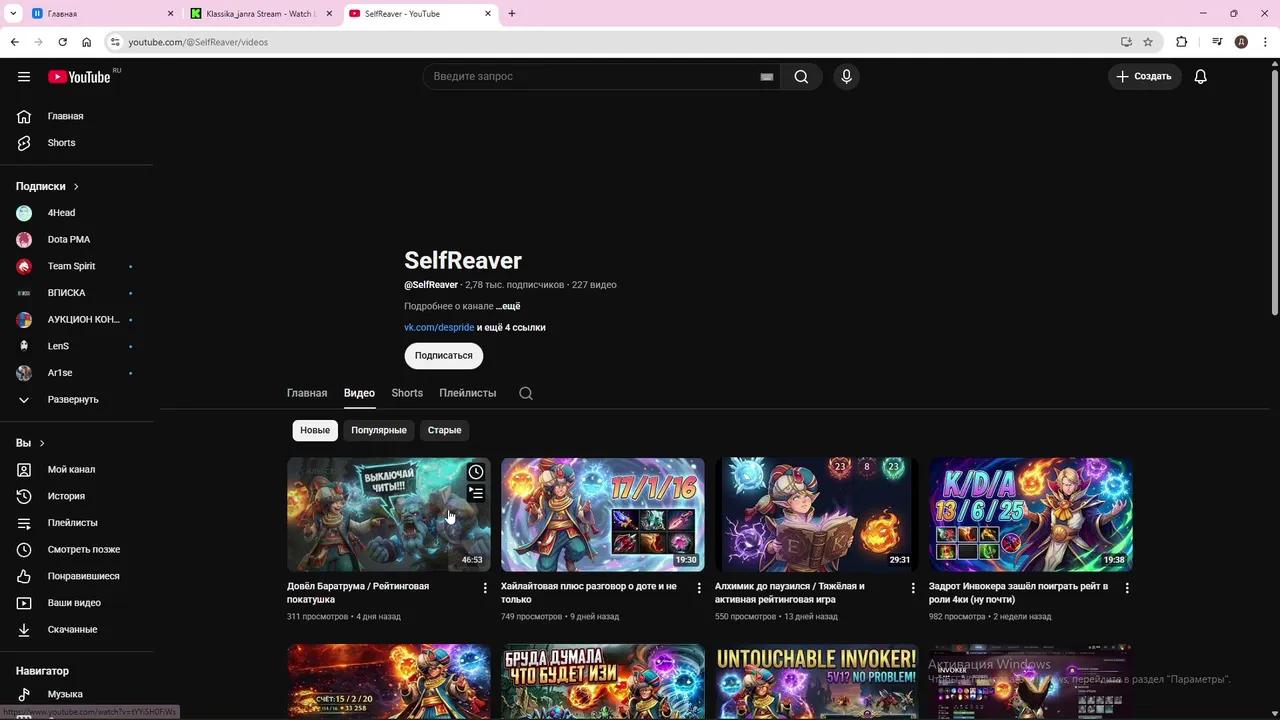This screenshot has height=720, width=1280.
Task: Click the YouTube search input field
Action: point(590,76)
